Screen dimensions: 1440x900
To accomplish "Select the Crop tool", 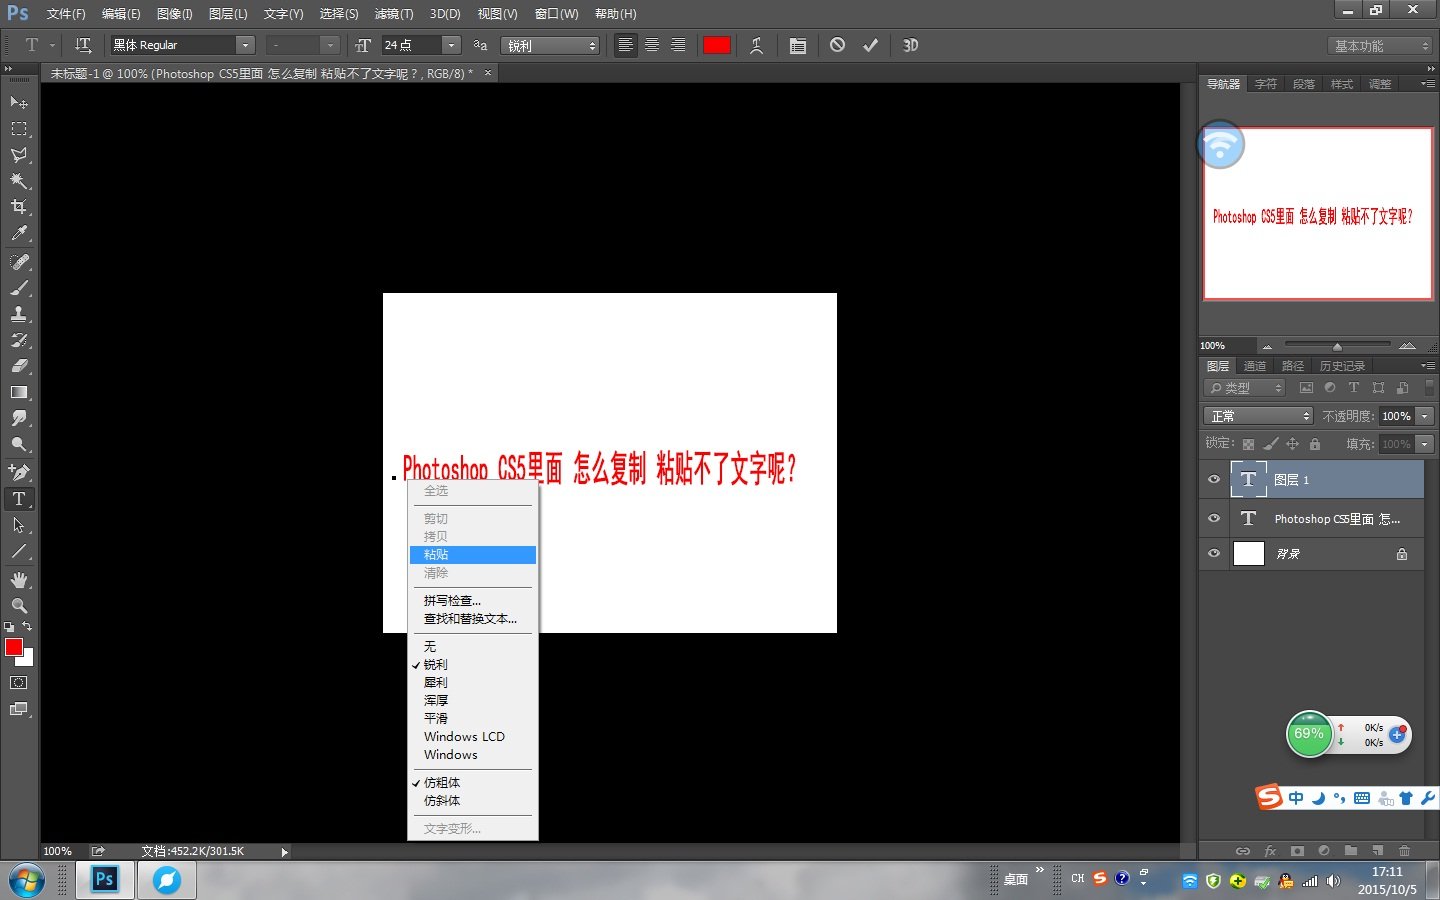I will click(x=17, y=207).
